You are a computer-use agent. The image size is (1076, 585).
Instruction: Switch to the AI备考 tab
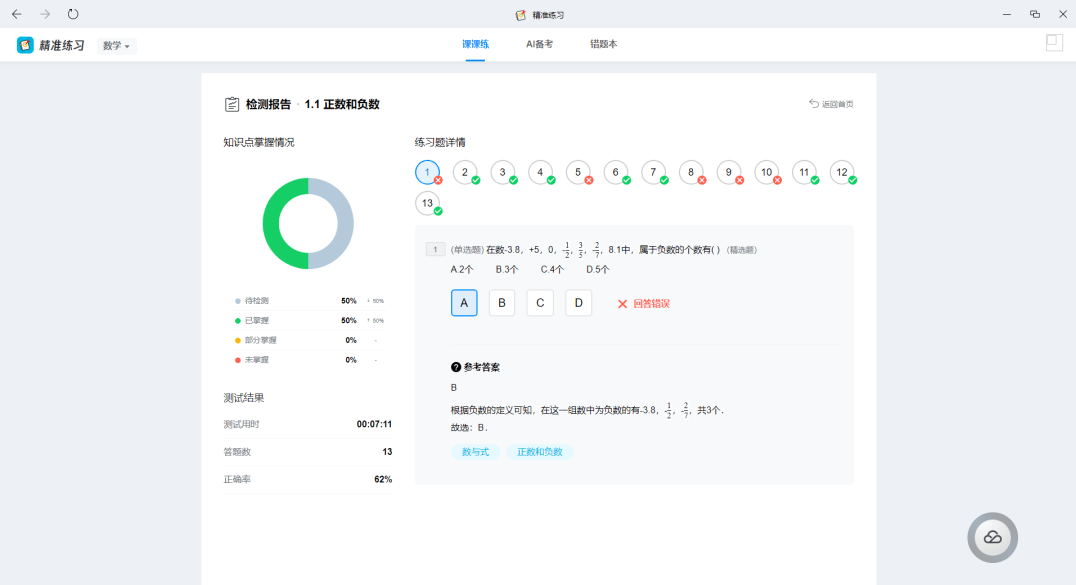(x=540, y=45)
